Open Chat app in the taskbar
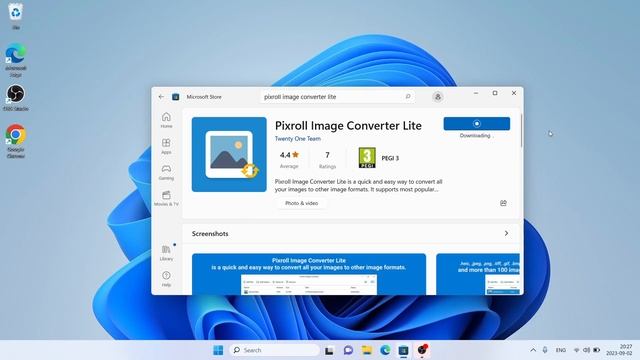 (348, 350)
